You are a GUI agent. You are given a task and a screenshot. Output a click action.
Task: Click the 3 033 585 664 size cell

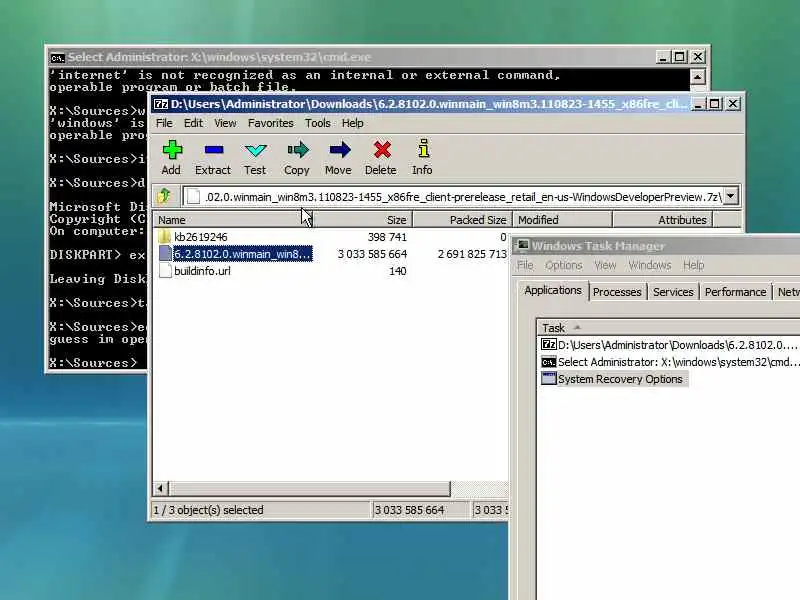point(372,254)
